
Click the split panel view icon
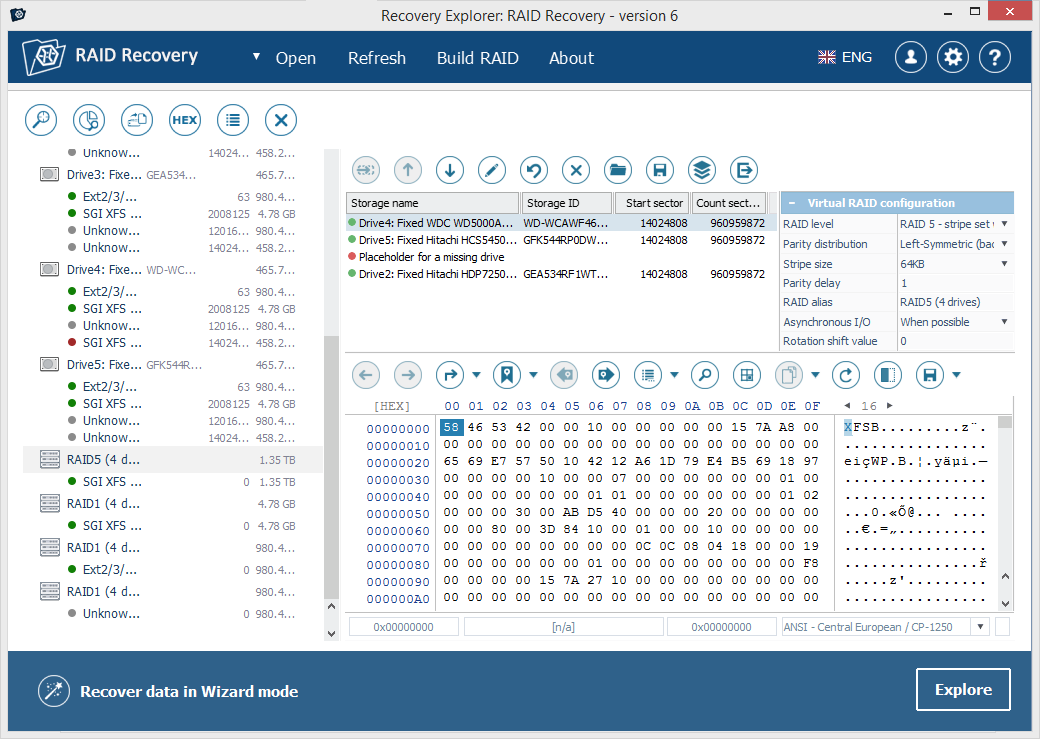(887, 375)
